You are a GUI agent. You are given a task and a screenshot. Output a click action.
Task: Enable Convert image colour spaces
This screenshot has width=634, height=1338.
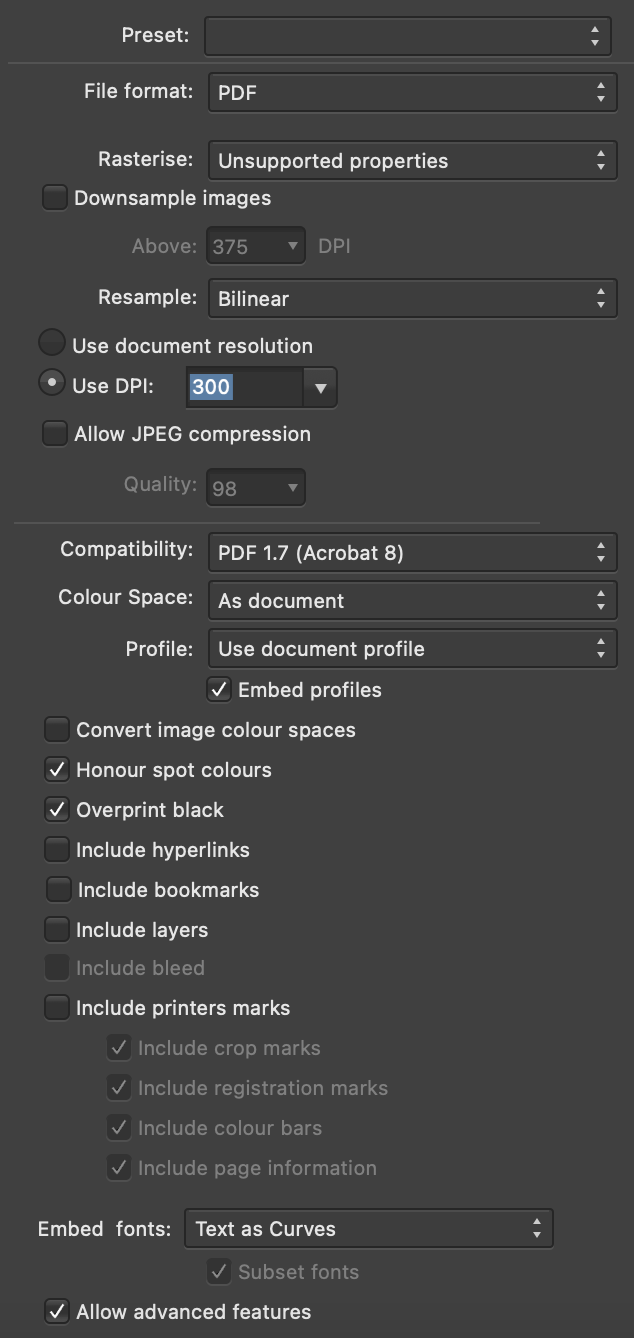pos(57,729)
